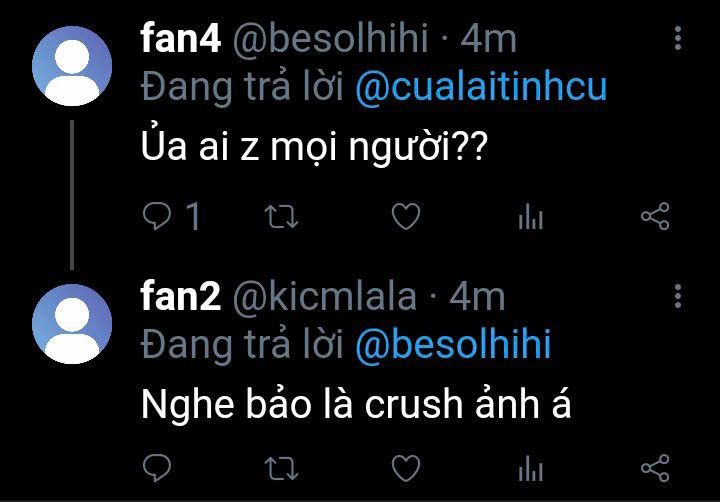Open more options for fan2's tweet
Viewport: 720px width, 502px height.
pos(679,296)
